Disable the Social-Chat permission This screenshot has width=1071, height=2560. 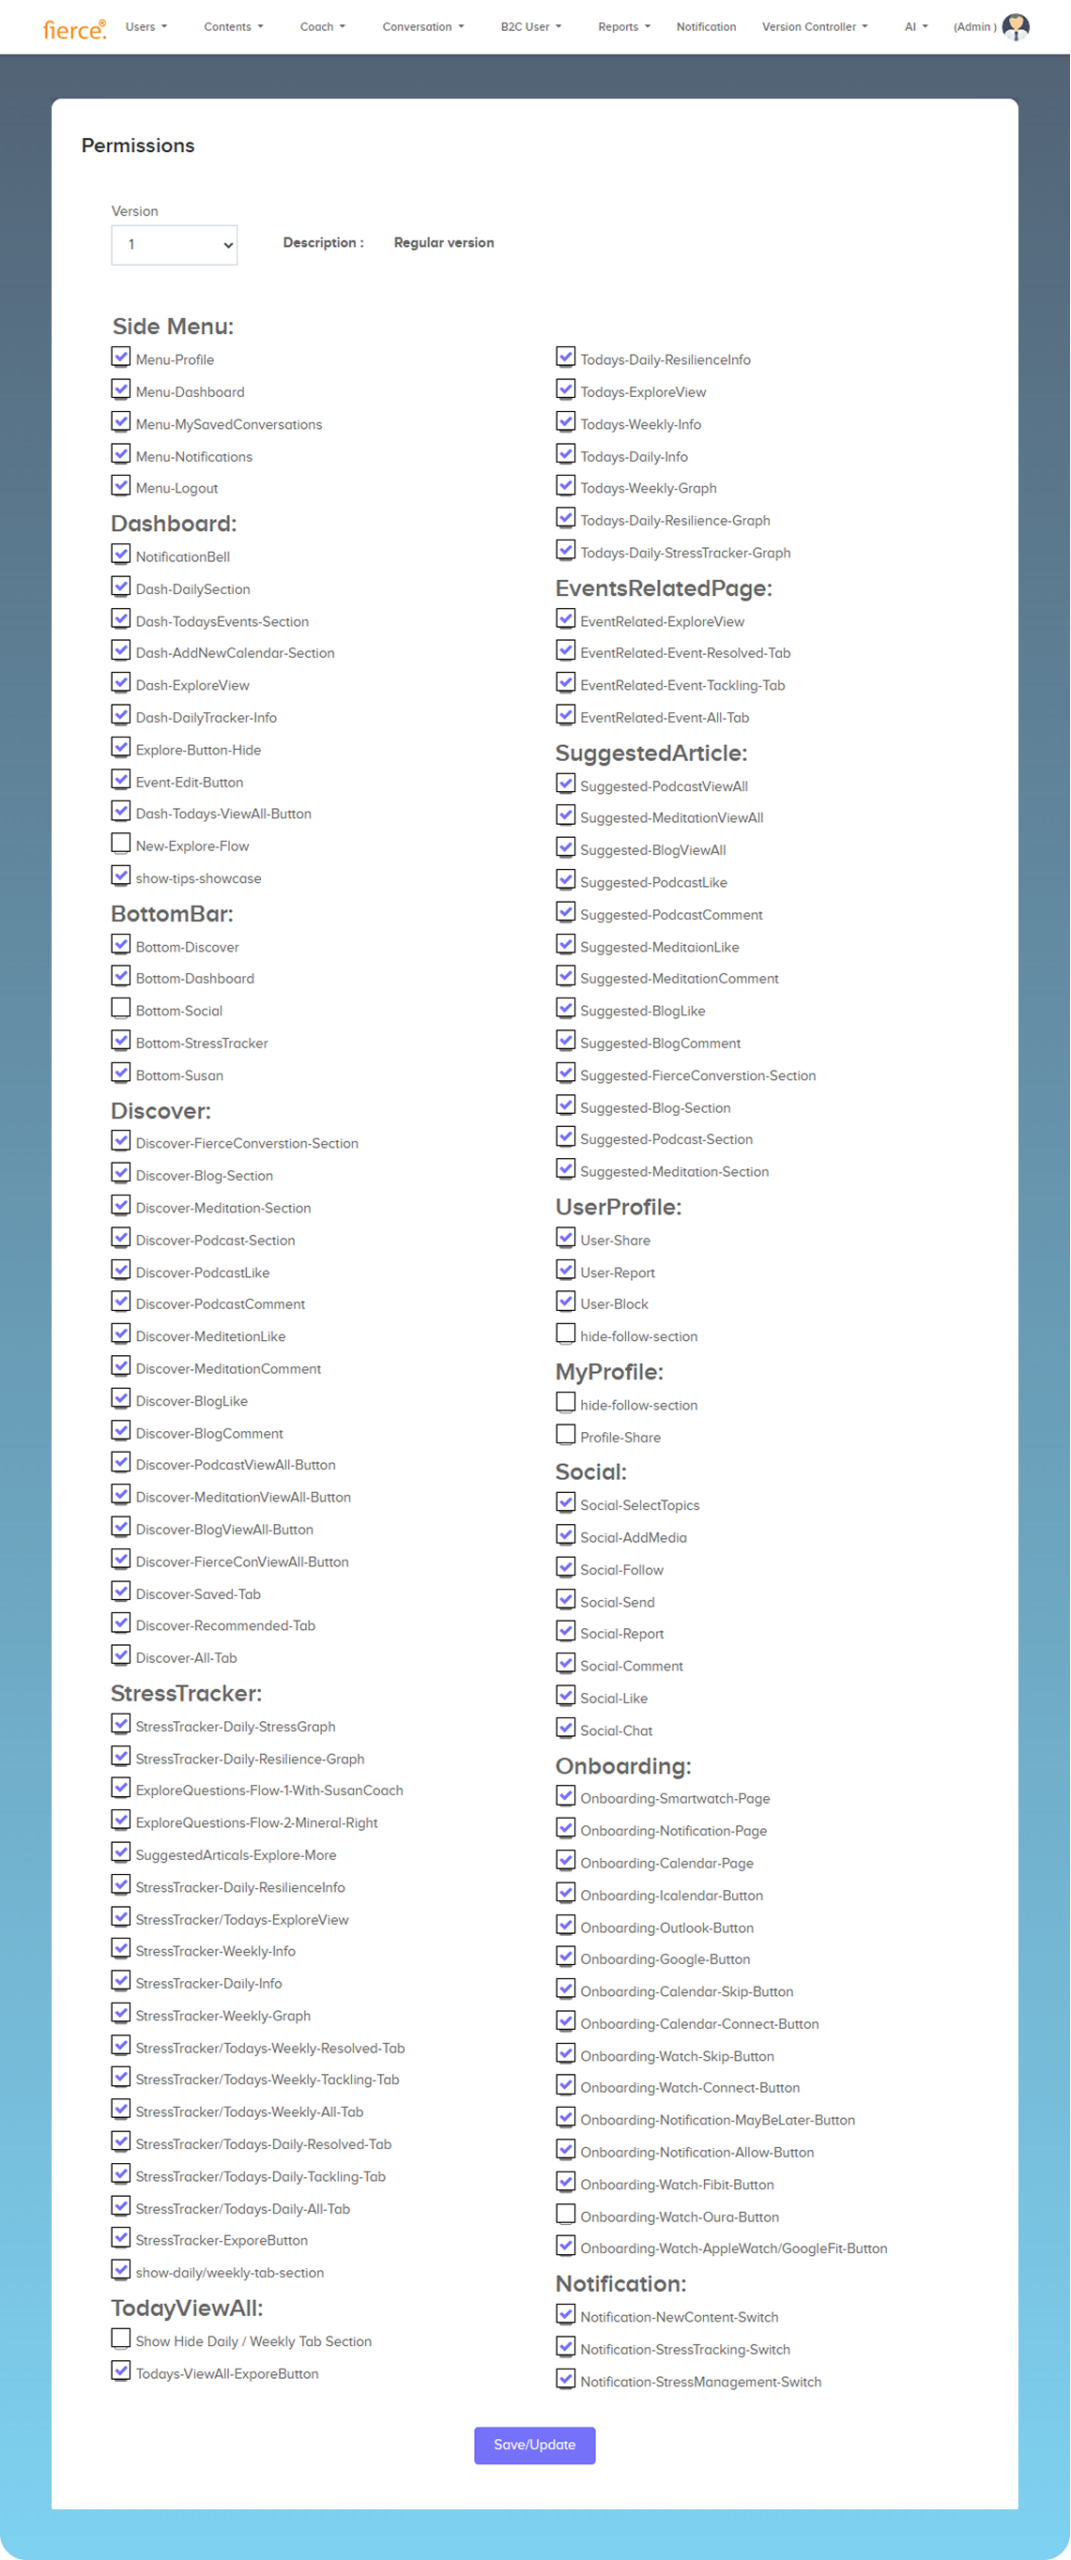(566, 1728)
